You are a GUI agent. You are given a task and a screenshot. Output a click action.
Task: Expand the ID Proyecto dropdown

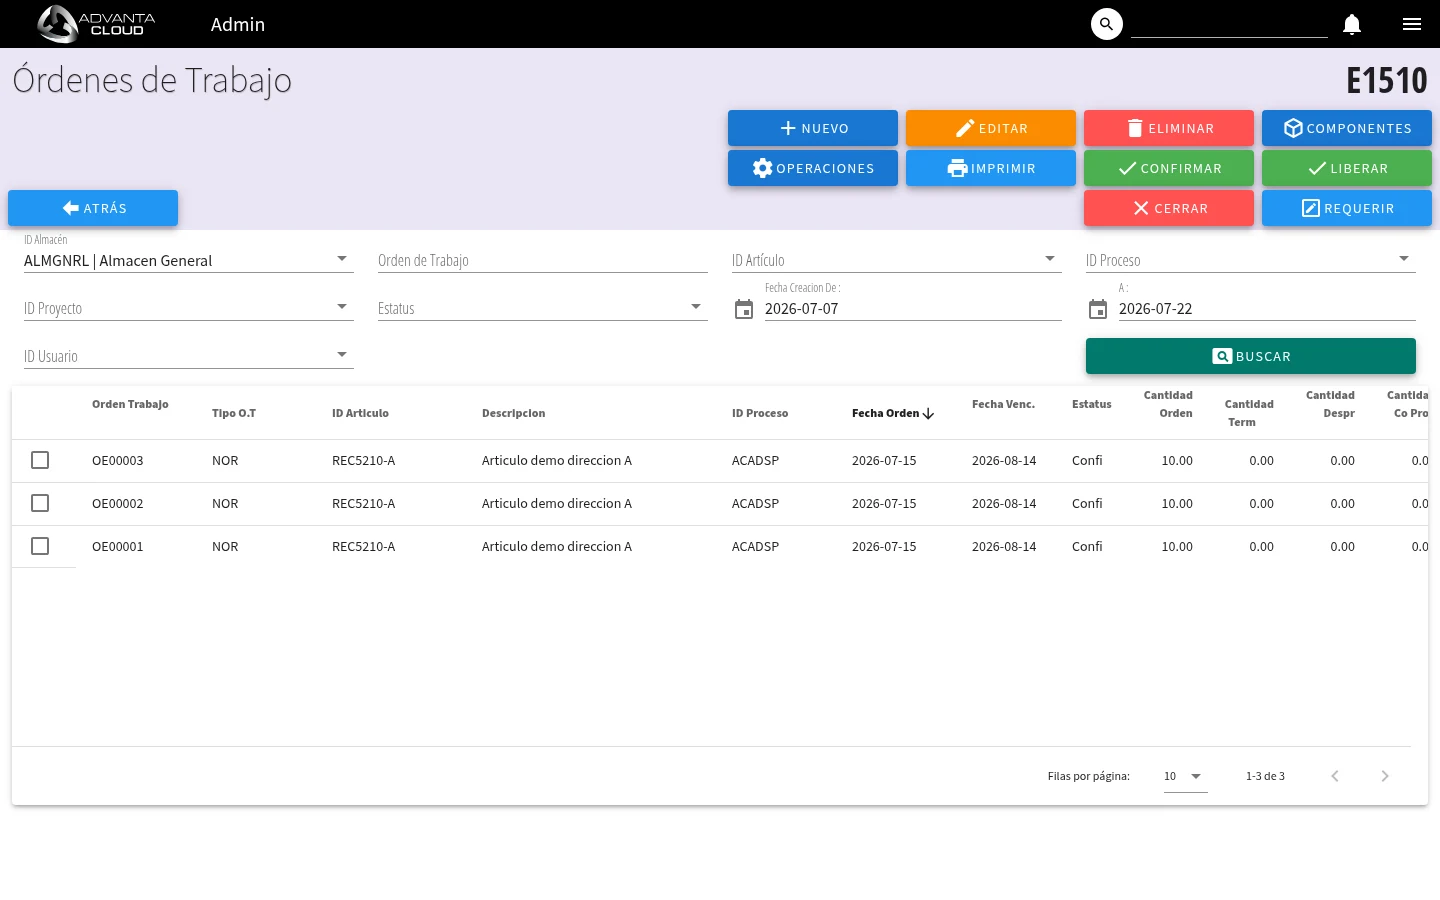click(x=342, y=307)
